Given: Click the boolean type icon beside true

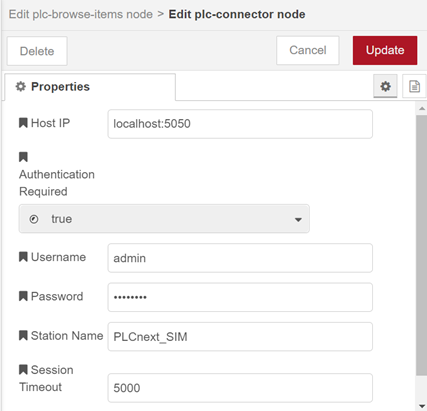Looking at the screenshot, I should [34, 219].
